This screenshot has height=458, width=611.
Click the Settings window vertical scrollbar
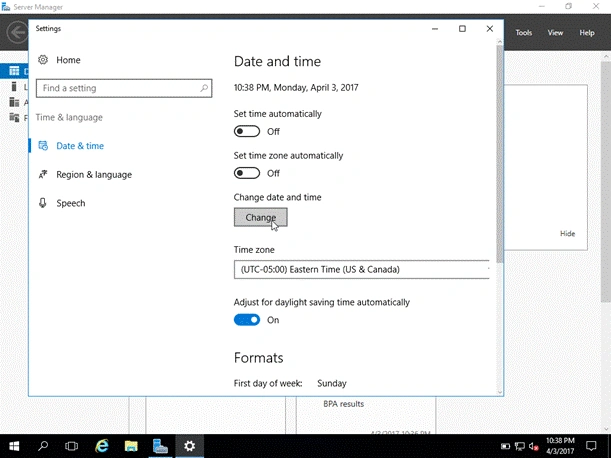[x=500, y=154]
